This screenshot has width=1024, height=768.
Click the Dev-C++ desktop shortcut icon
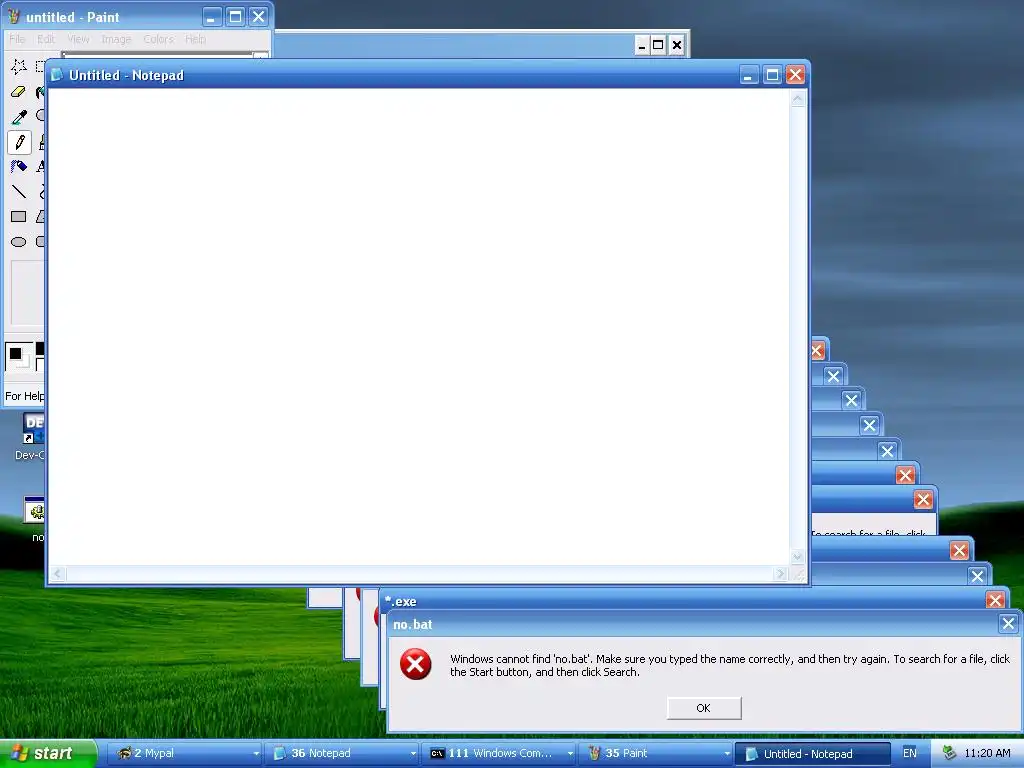coord(33,428)
